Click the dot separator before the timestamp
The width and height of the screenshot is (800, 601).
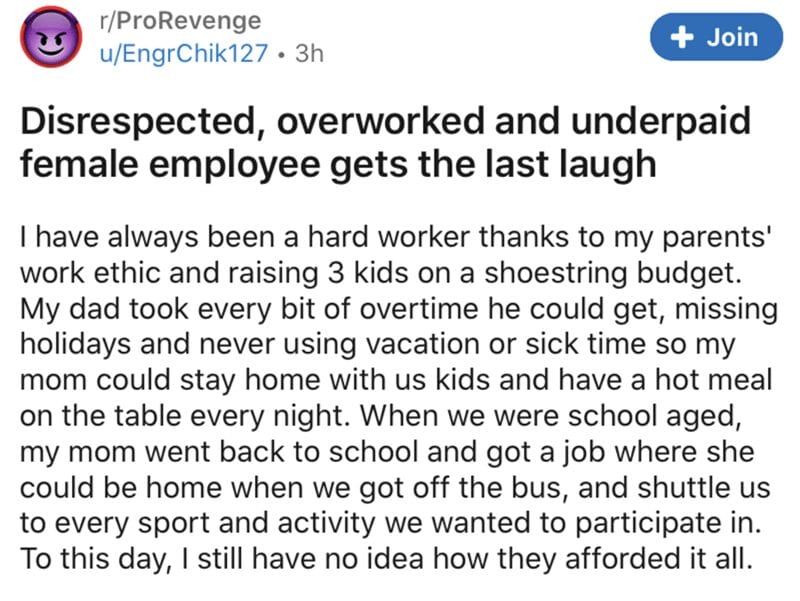(281, 54)
